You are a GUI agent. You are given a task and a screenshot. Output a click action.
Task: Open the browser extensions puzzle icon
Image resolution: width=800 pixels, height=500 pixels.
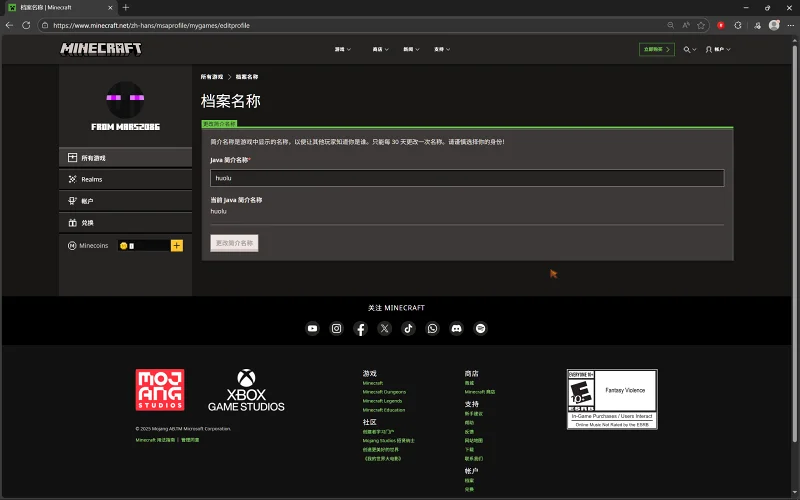[x=738, y=25]
